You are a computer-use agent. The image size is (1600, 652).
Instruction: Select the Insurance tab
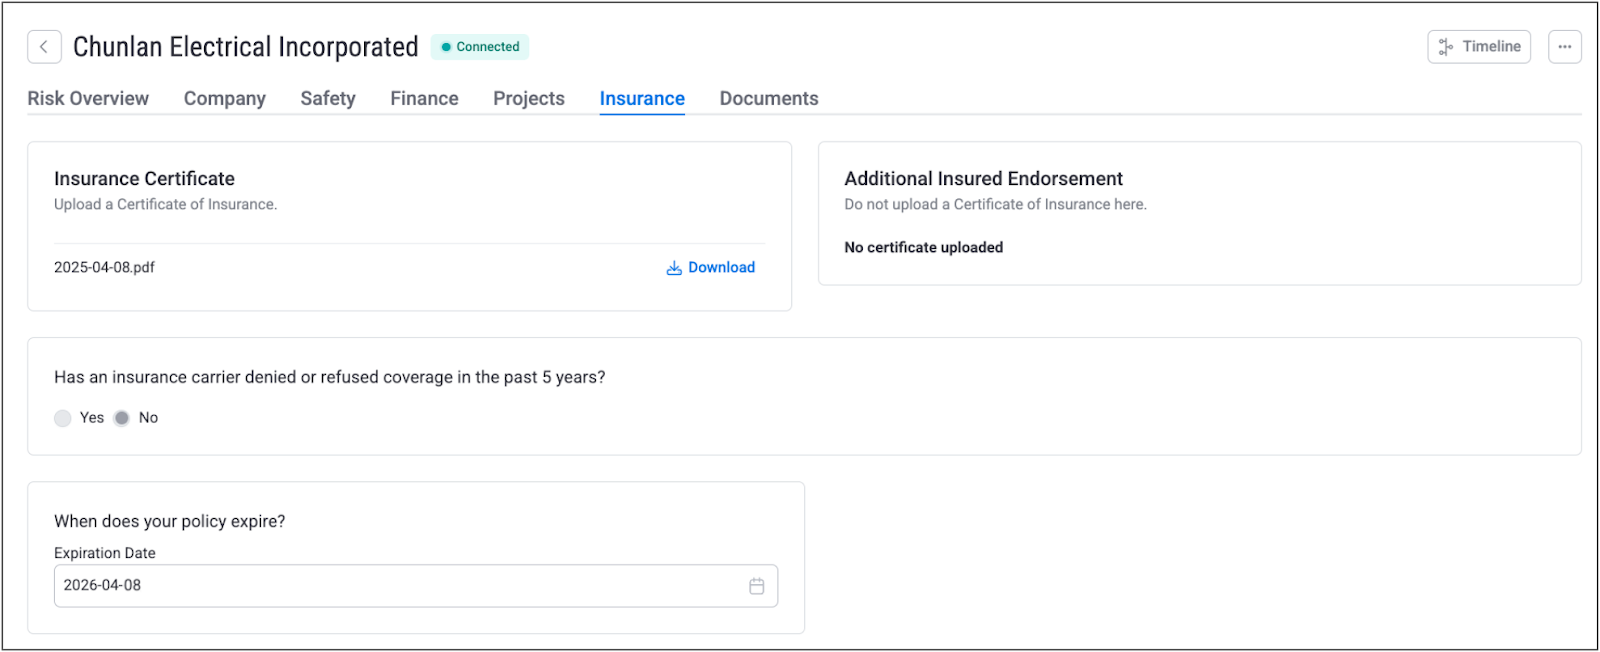pyautogui.click(x=642, y=99)
